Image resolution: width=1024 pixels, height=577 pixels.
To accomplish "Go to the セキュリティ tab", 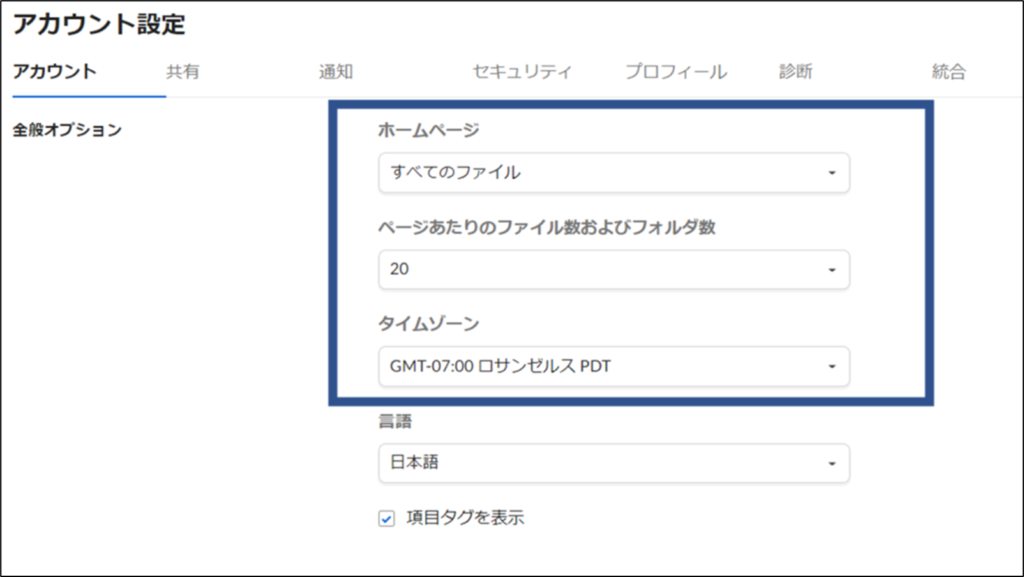I will pyautogui.click(x=522, y=71).
